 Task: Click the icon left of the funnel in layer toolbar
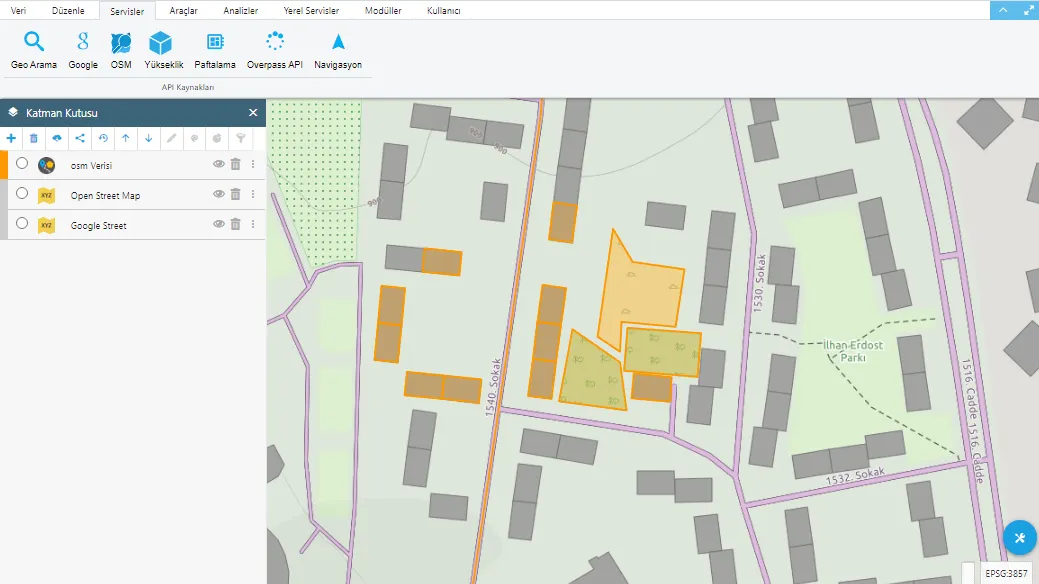pyautogui.click(x=217, y=138)
